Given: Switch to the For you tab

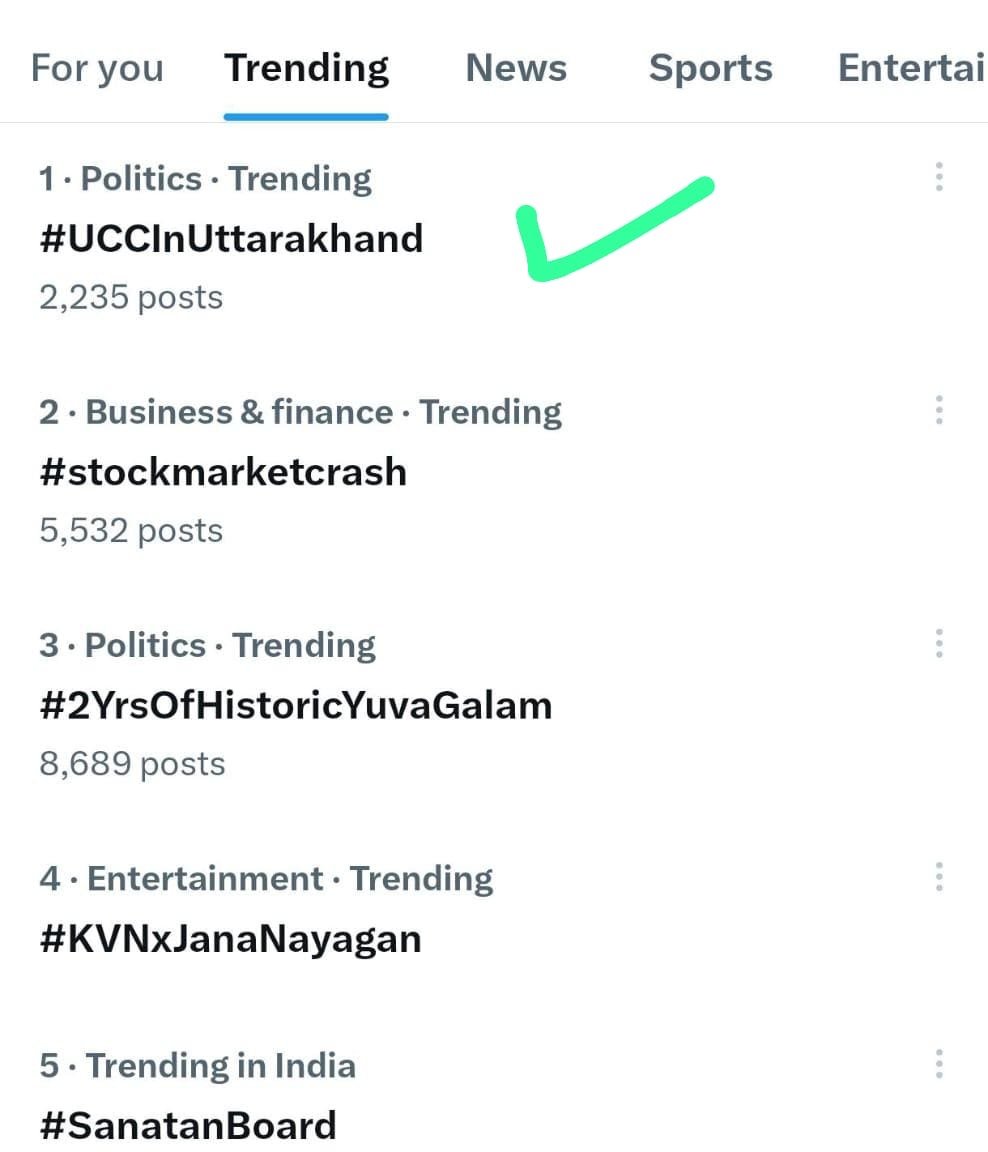Looking at the screenshot, I should [x=97, y=68].
